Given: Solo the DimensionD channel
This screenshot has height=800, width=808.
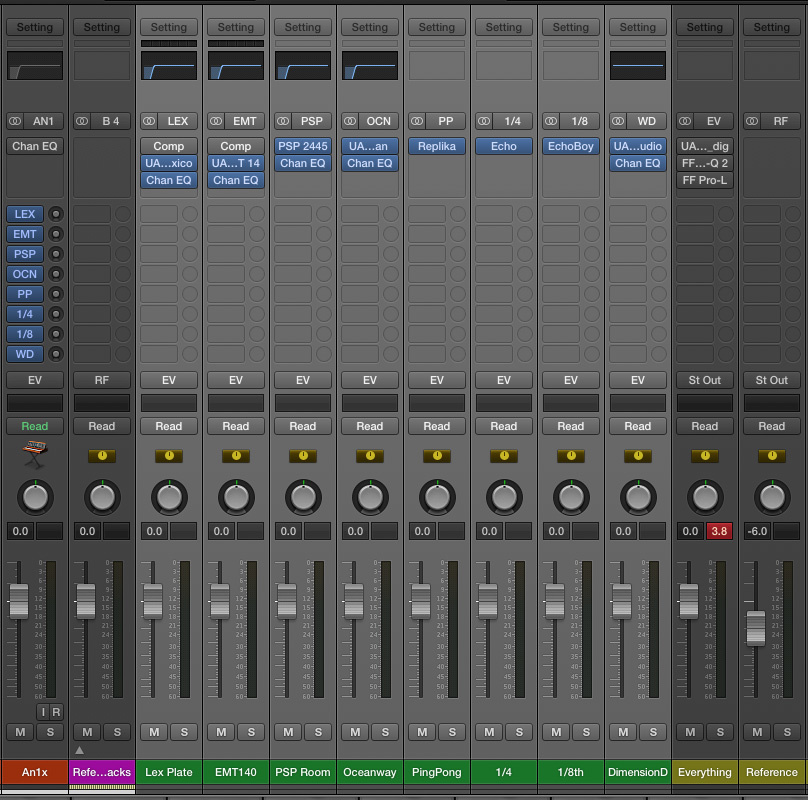Looking at the screenshot, I should click(x=653, y=732).
